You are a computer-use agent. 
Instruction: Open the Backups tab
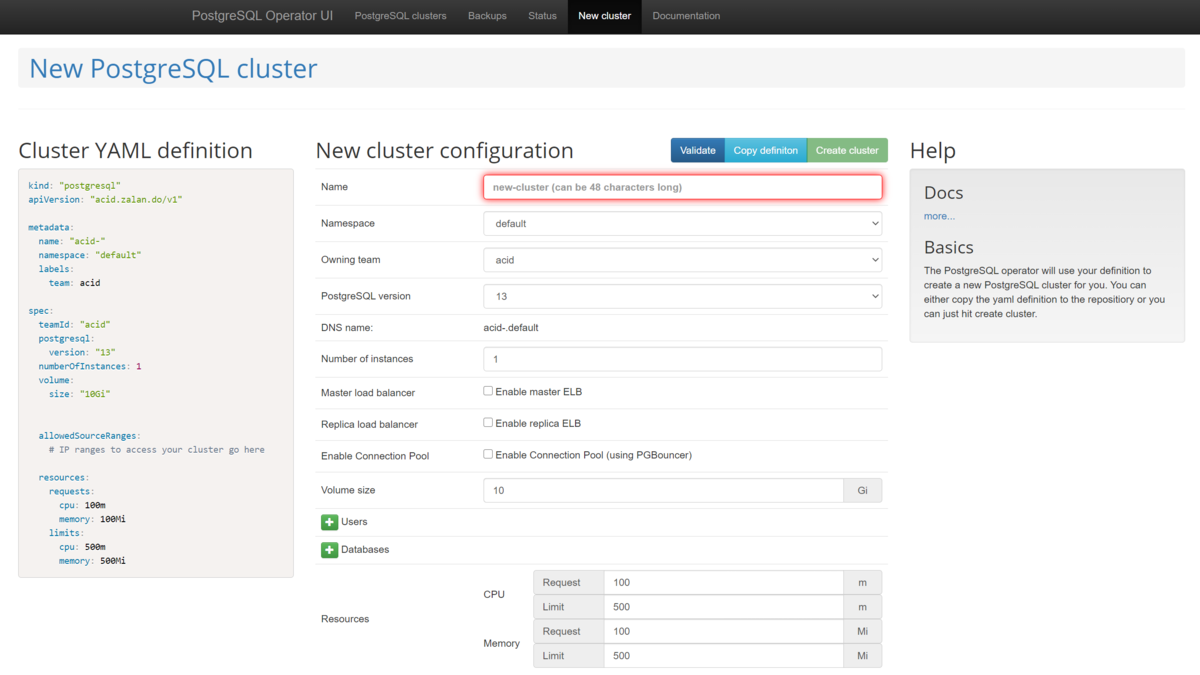[x=487, y=16]
